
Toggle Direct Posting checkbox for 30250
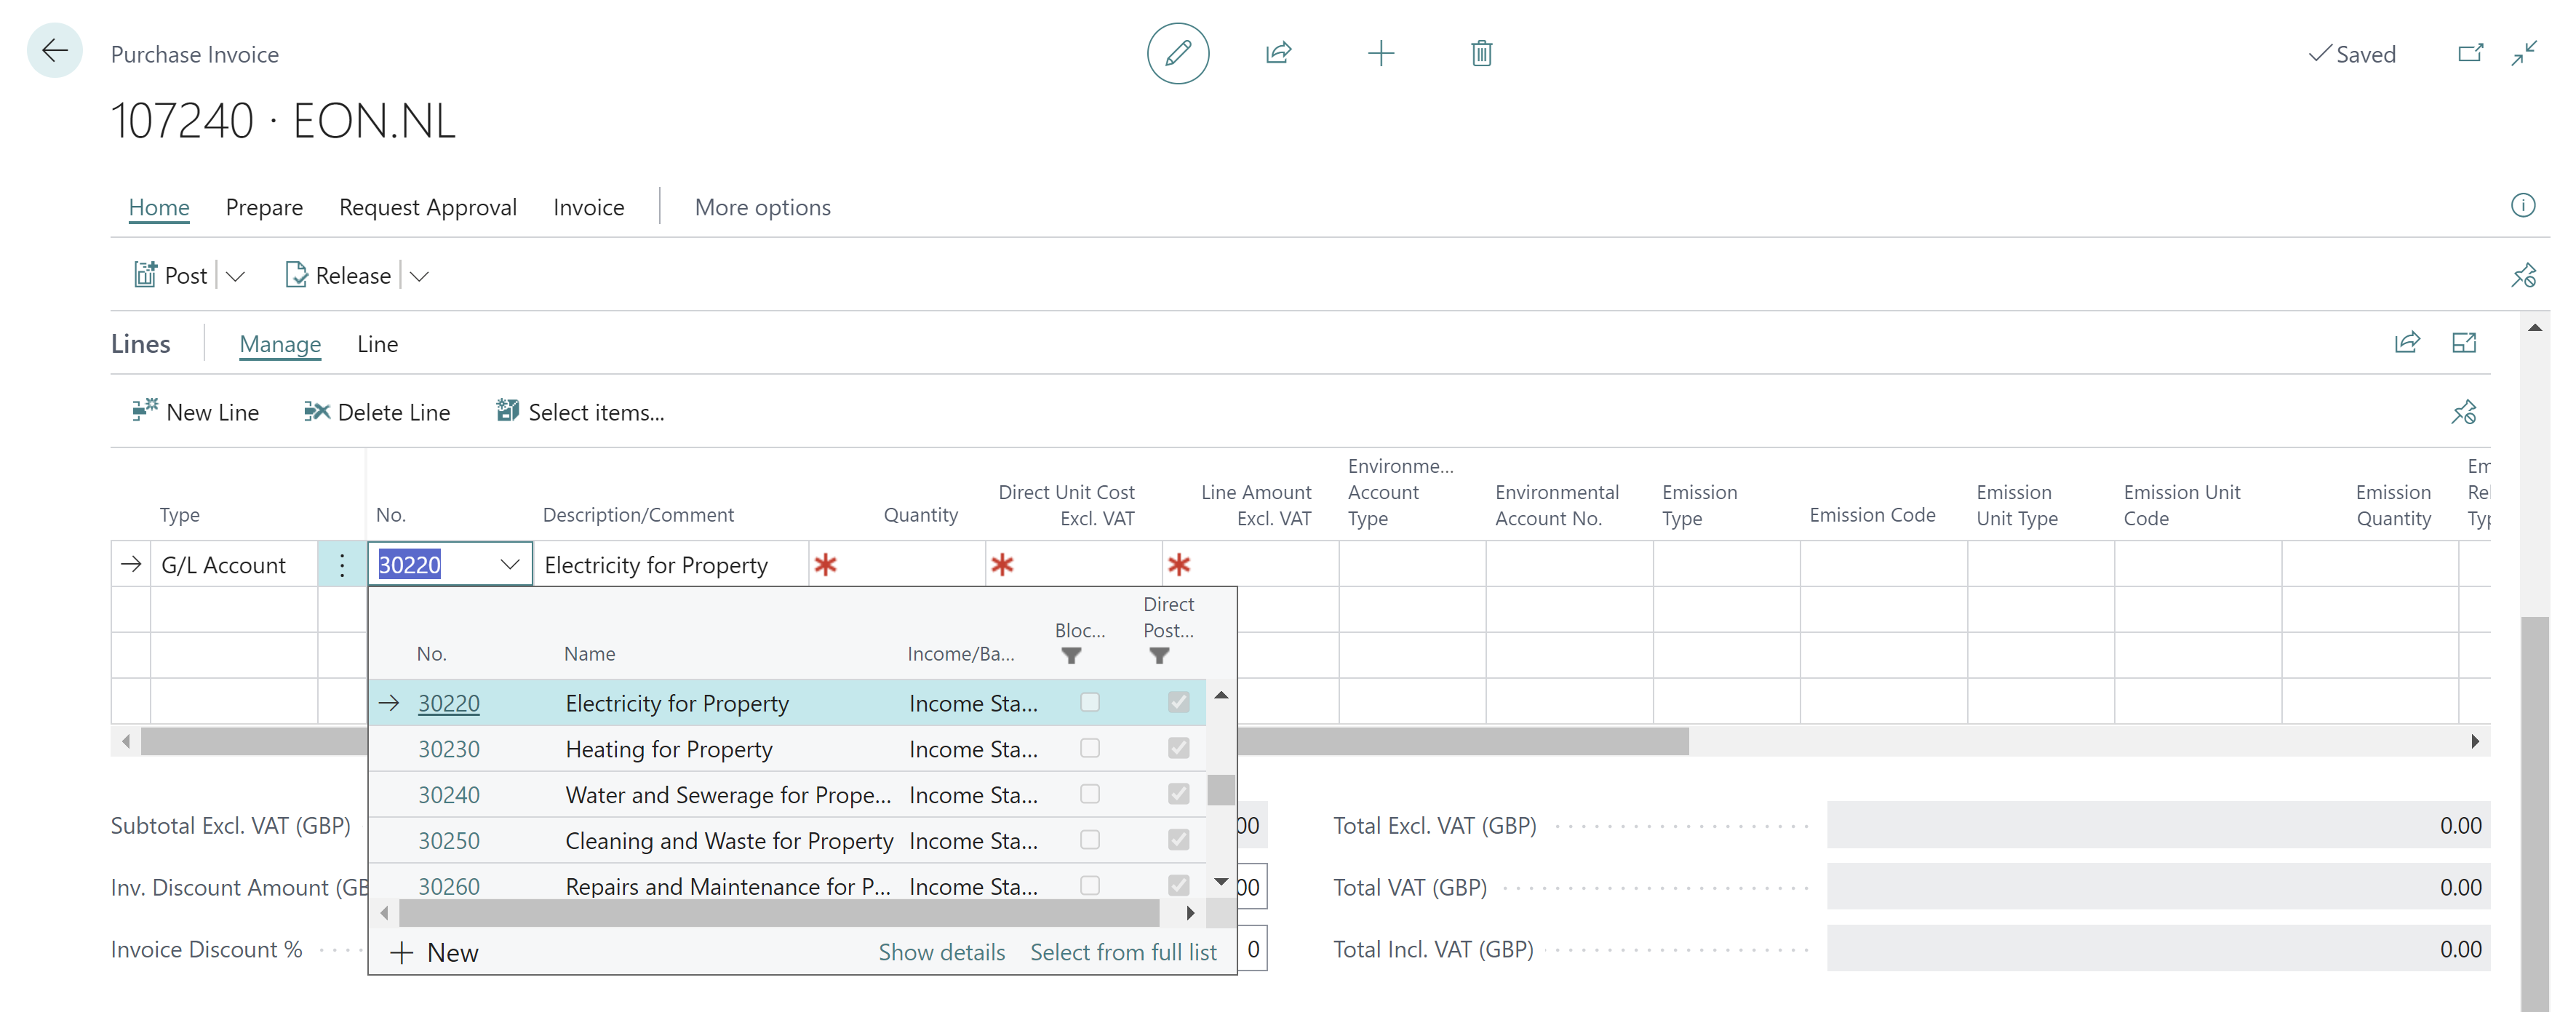point(1179,840)
